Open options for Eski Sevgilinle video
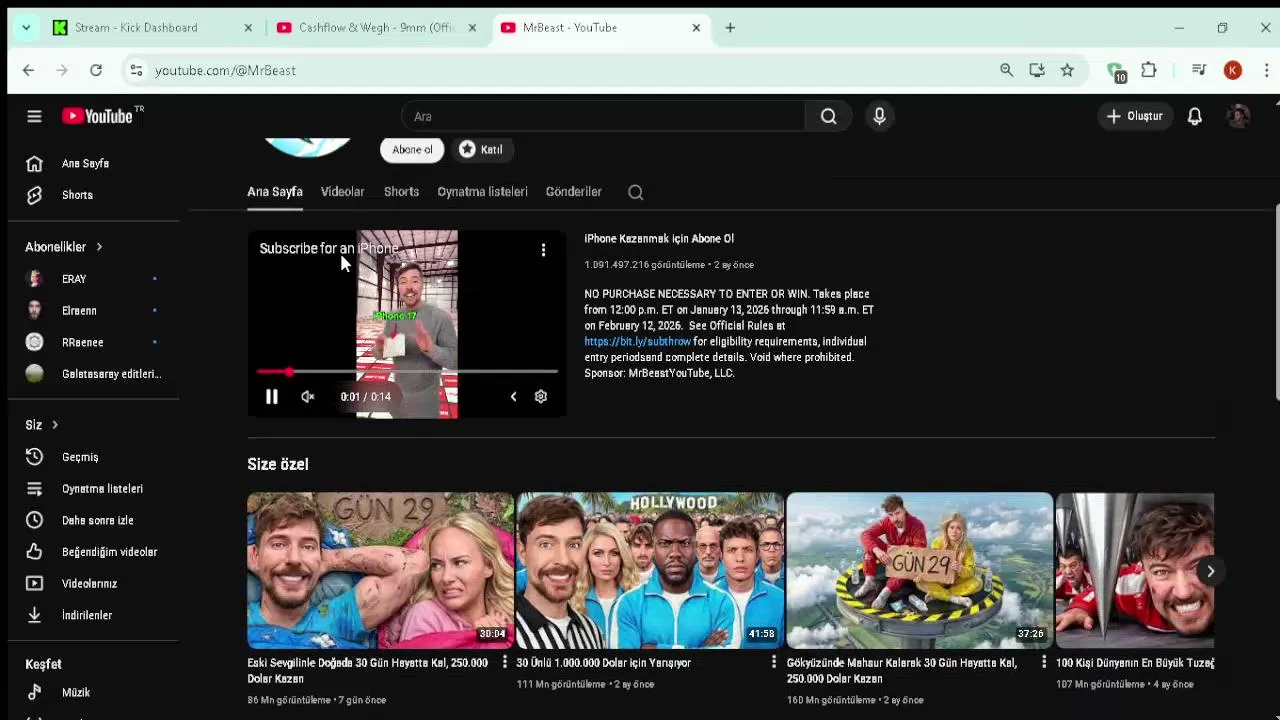This screenshot has width=1280, height=720. click(504, 663)
